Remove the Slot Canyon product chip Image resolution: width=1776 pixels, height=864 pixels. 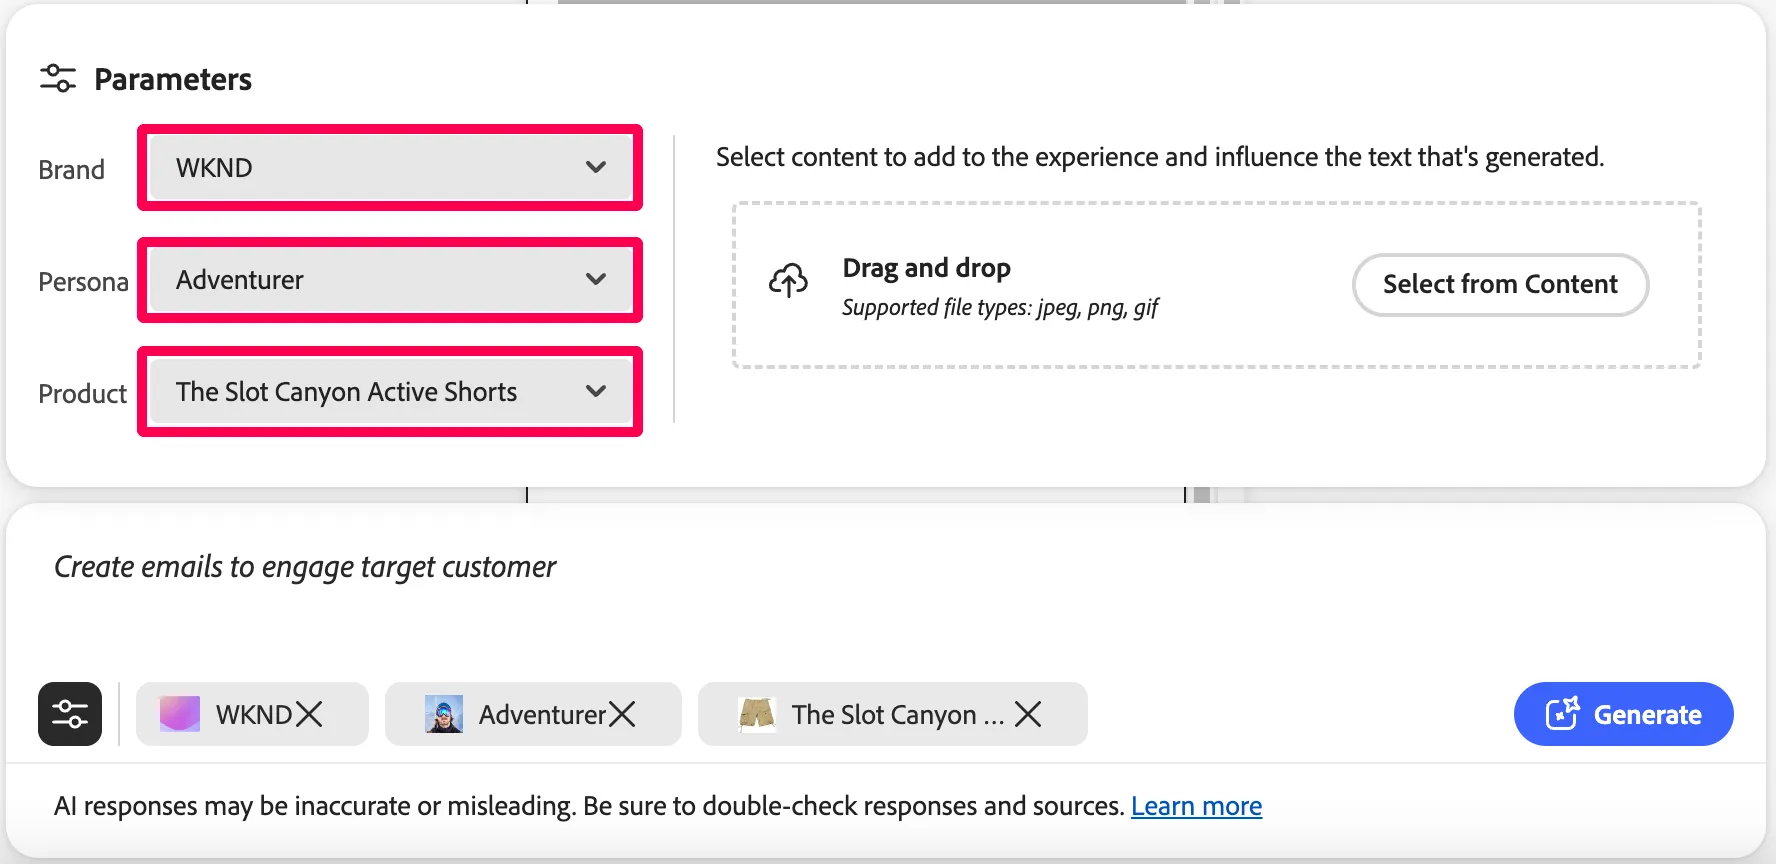point(1028,714)
